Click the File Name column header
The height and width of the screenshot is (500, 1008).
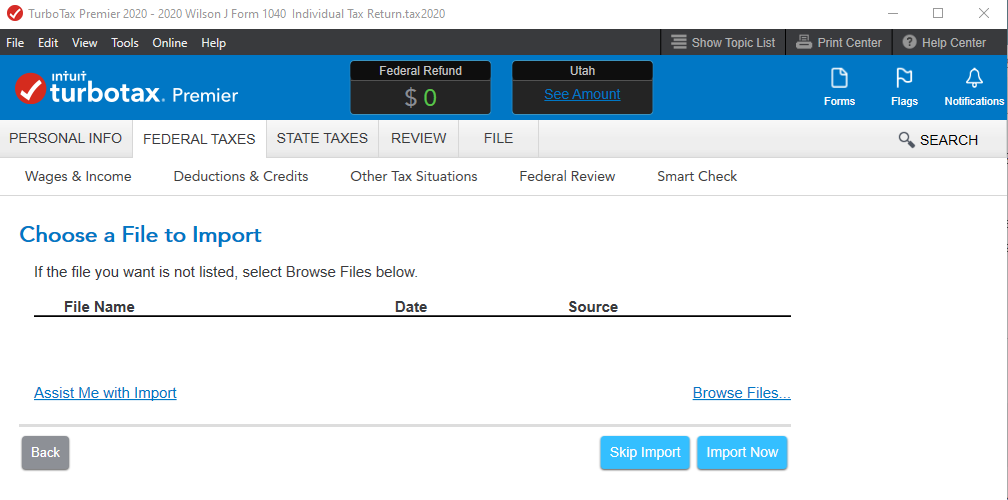pos(100,307)
